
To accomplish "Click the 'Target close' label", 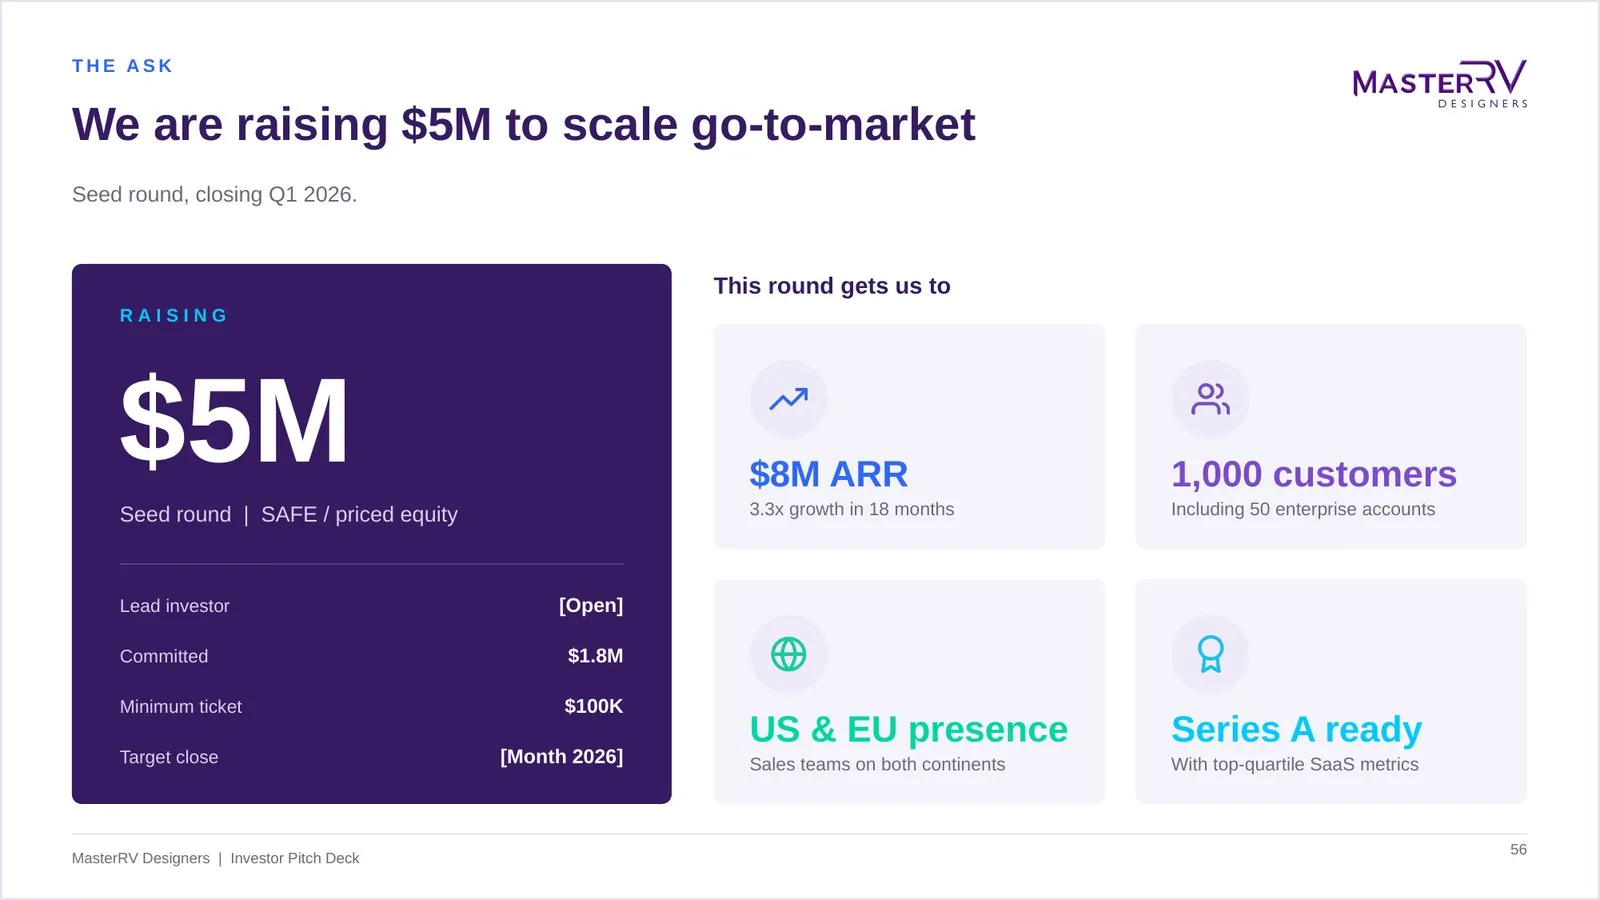I will (x=169, y=757).
